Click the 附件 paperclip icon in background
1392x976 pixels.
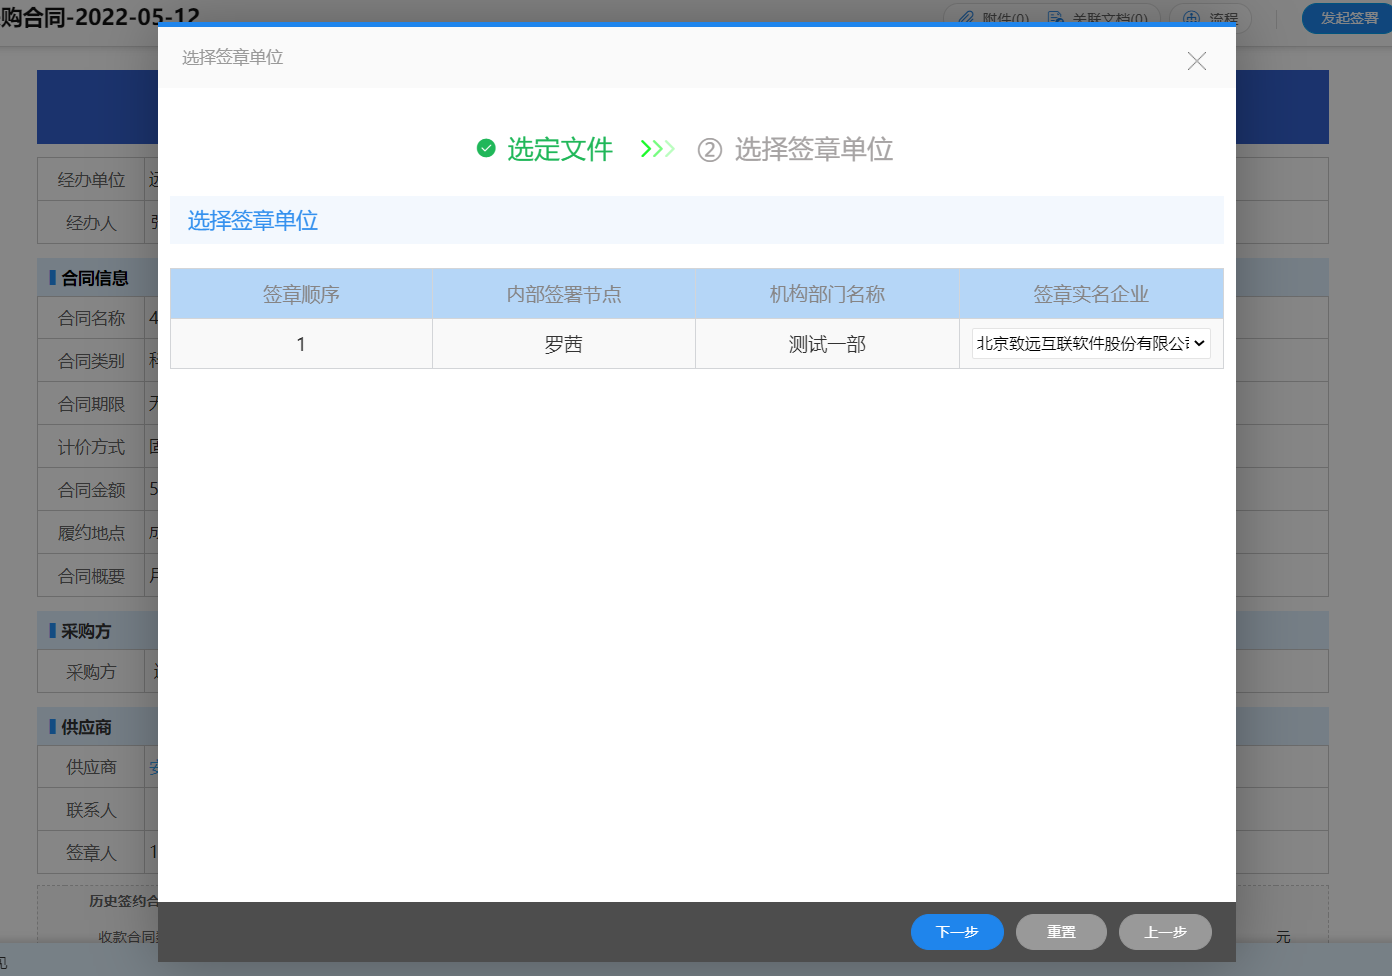click(x=966, y=18)
